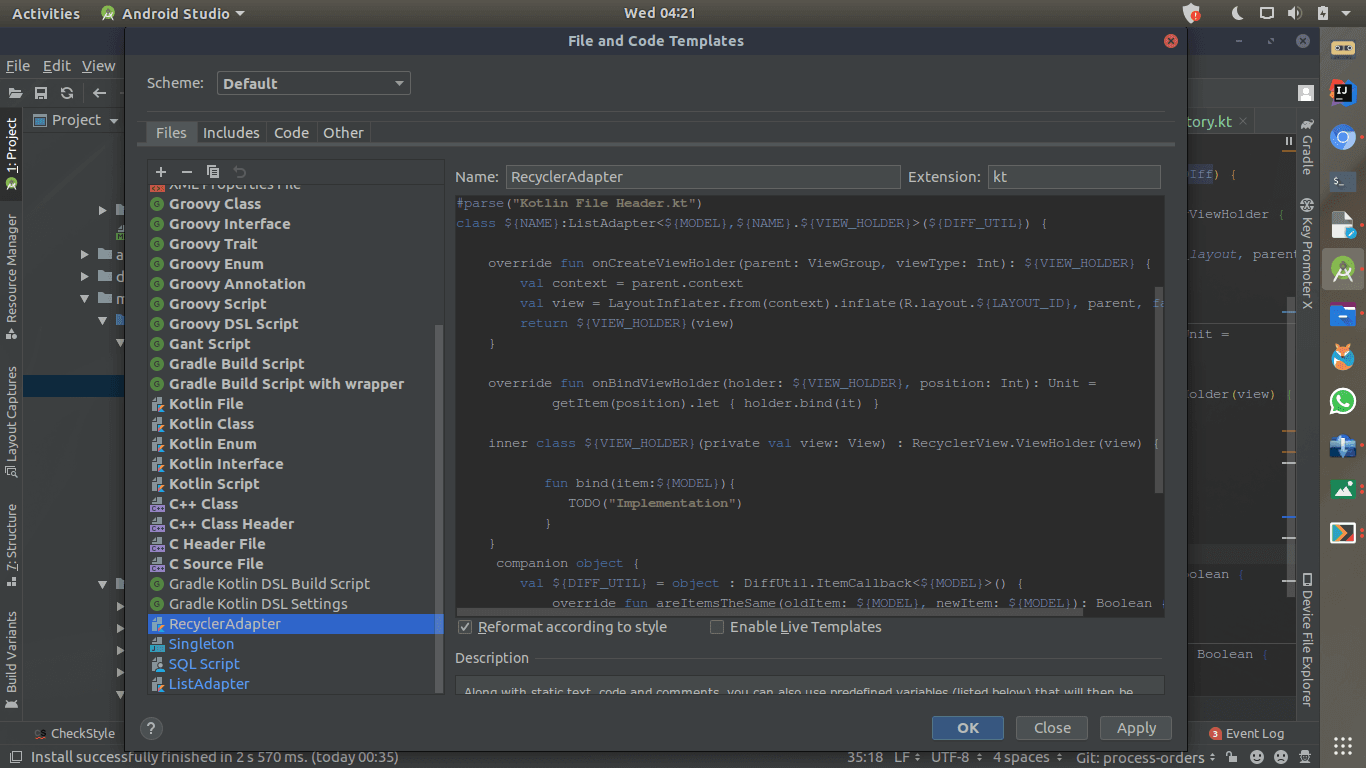Select the Singleton template in list
The image size is (1366, 768).
[201, 644]
